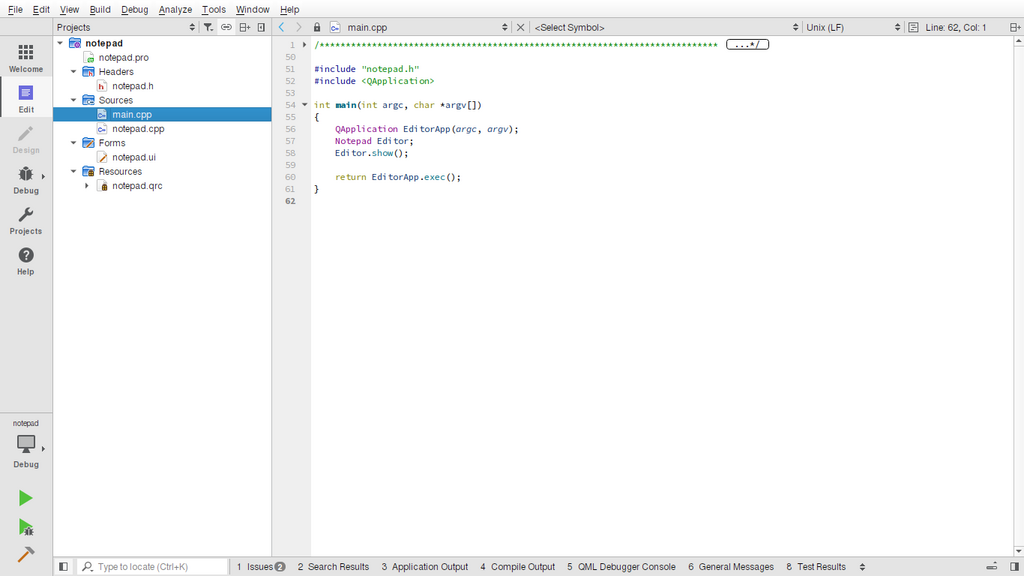
Task: Toggle the file read-only lock icon
Action: (317, 27)
